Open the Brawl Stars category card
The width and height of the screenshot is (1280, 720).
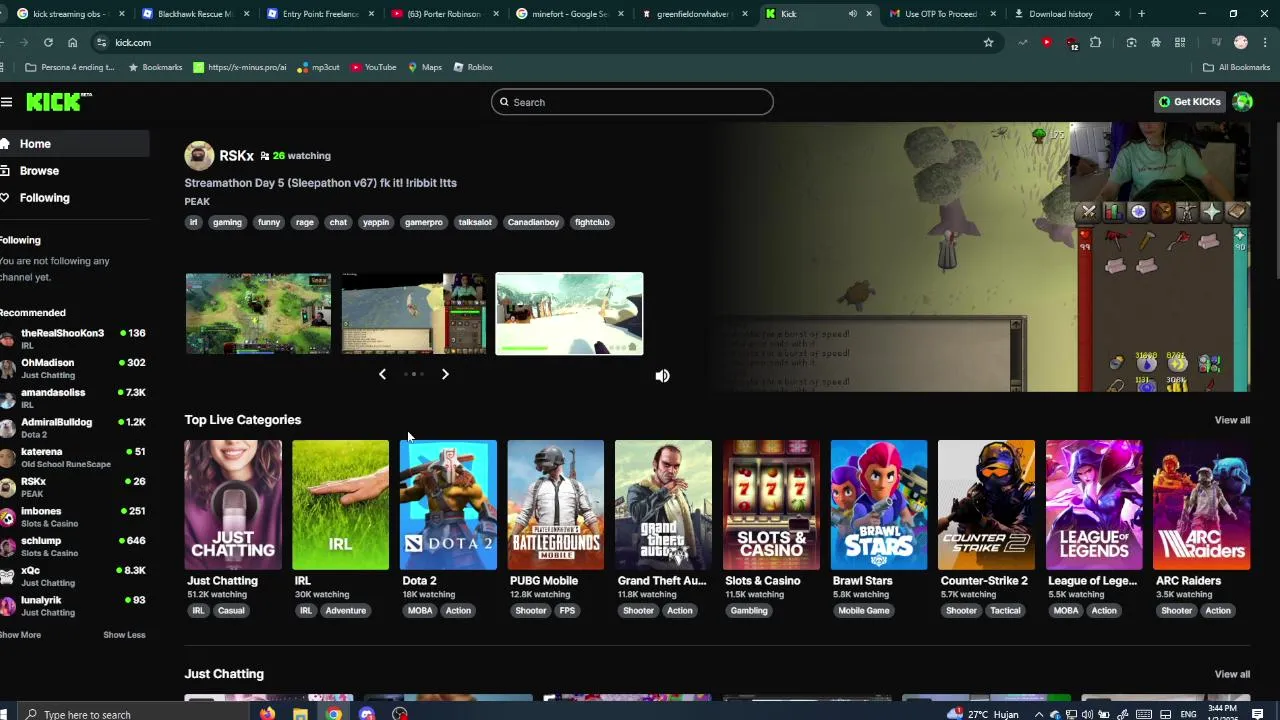[x=879, y=505]
